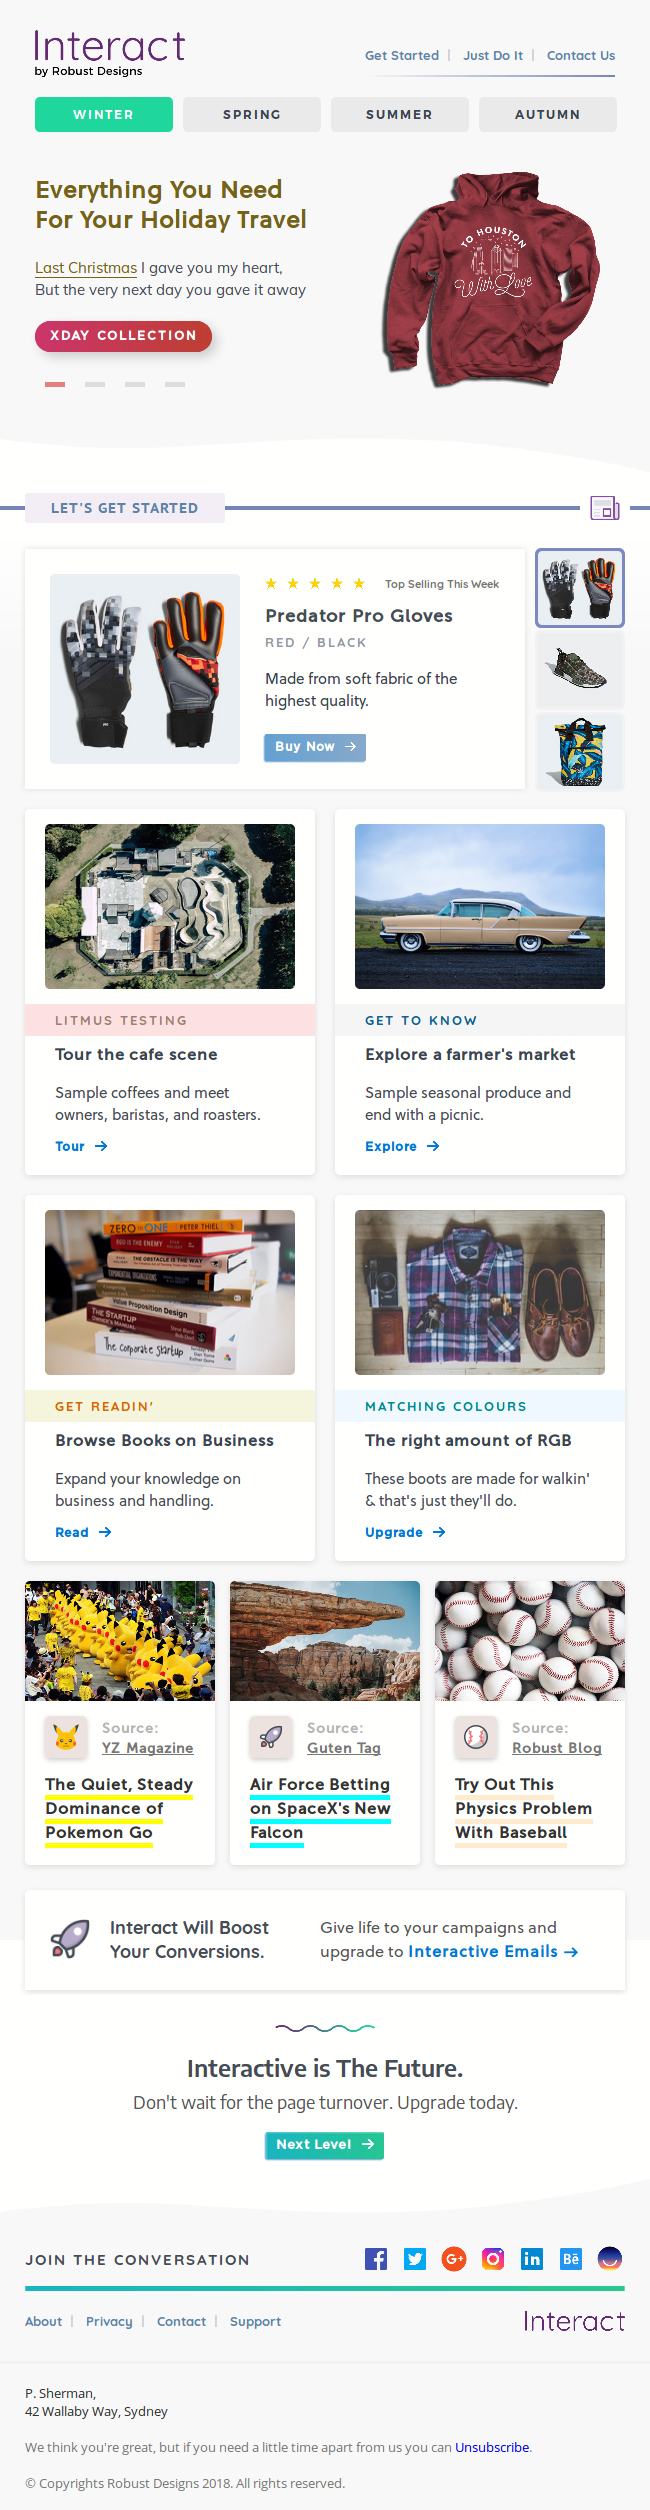Screen dimensions: 650x2510
Task: Click the Pikachu icon beside YZ Magazine
Action: click(66, 1737)
